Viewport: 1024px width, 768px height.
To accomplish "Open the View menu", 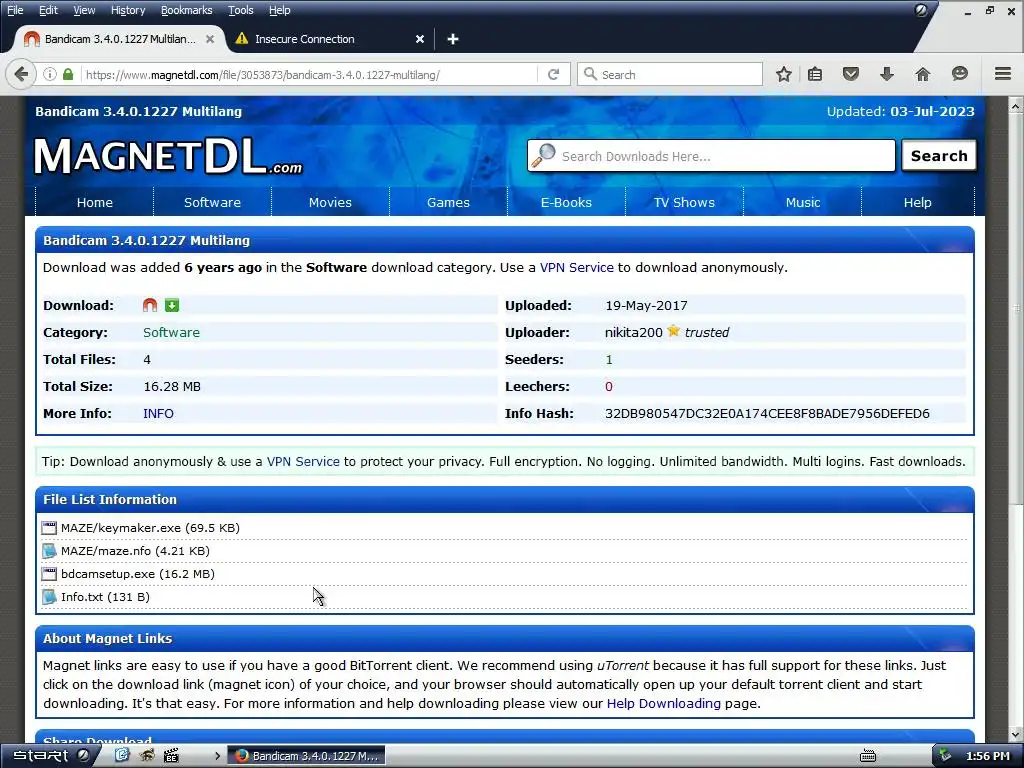I will click(x=84, y=10).
